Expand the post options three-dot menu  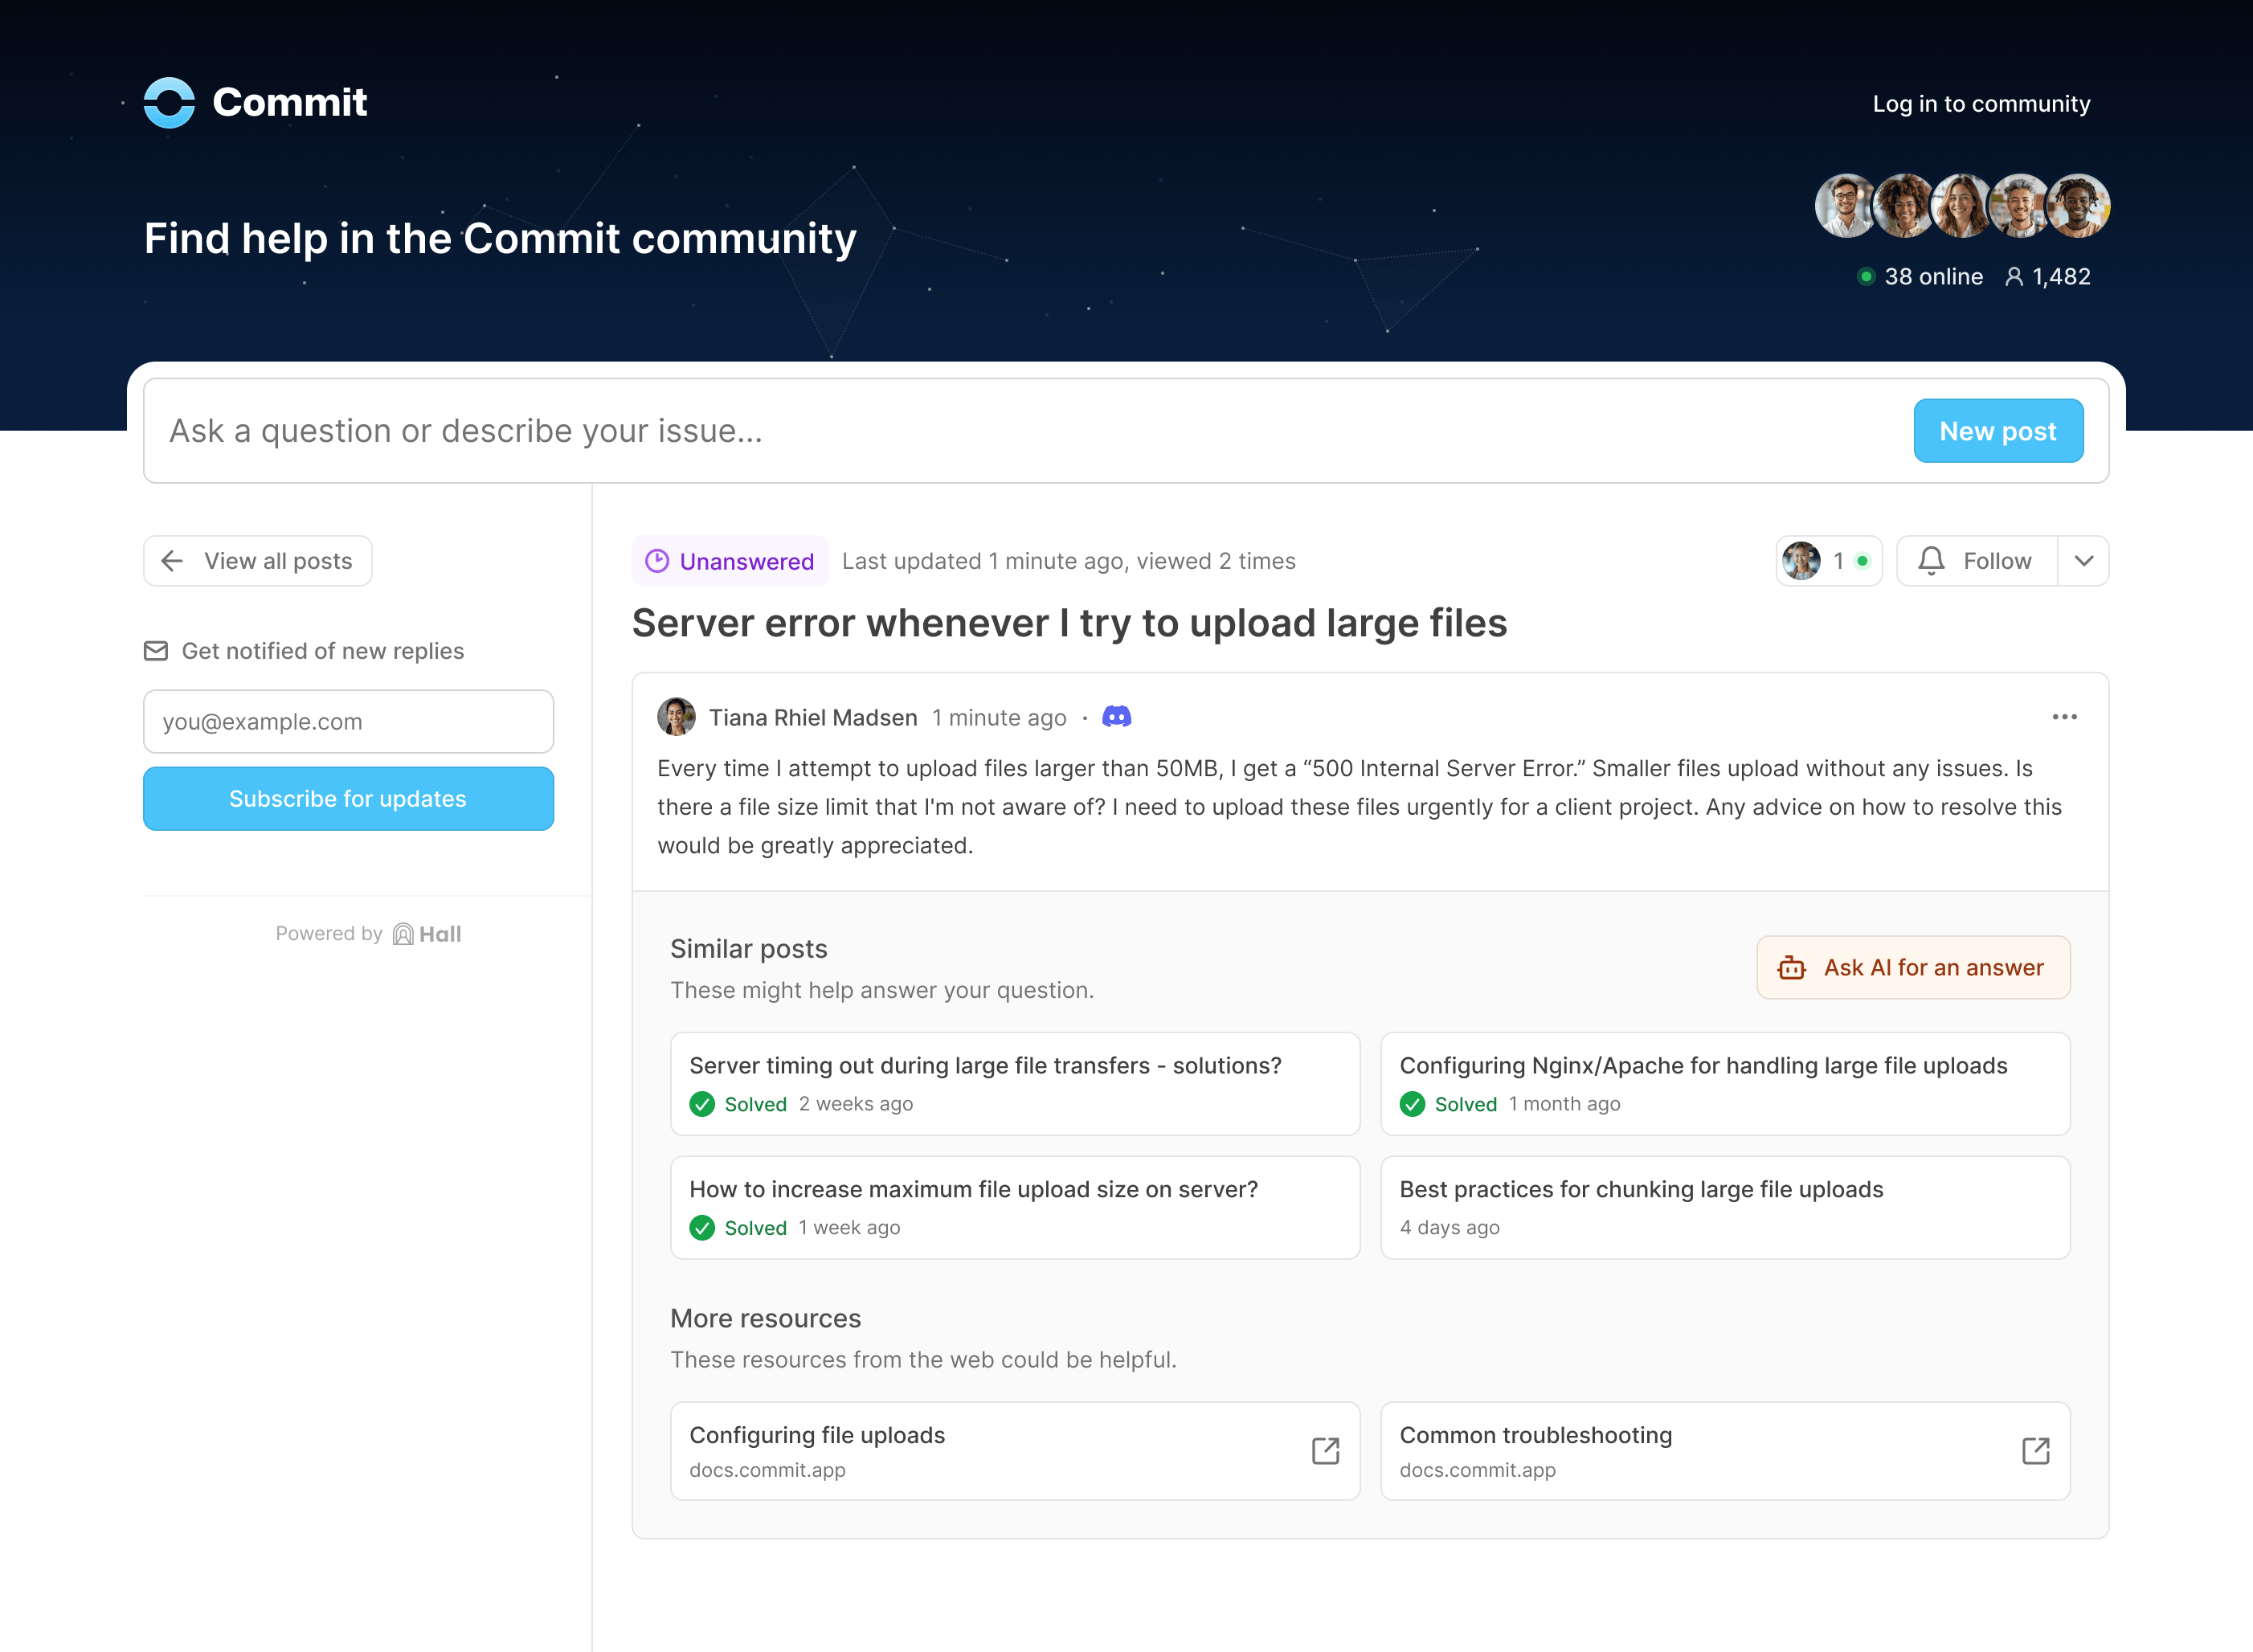click(2066, 716)
